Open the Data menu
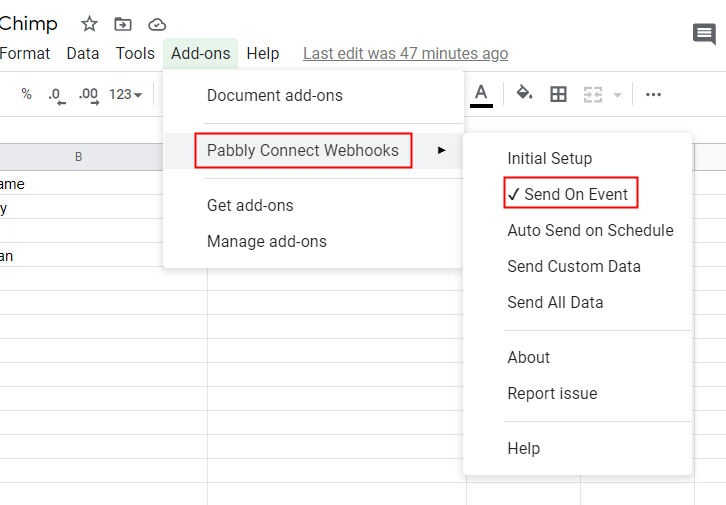This screenshot has width=726, height=505. 83,53
